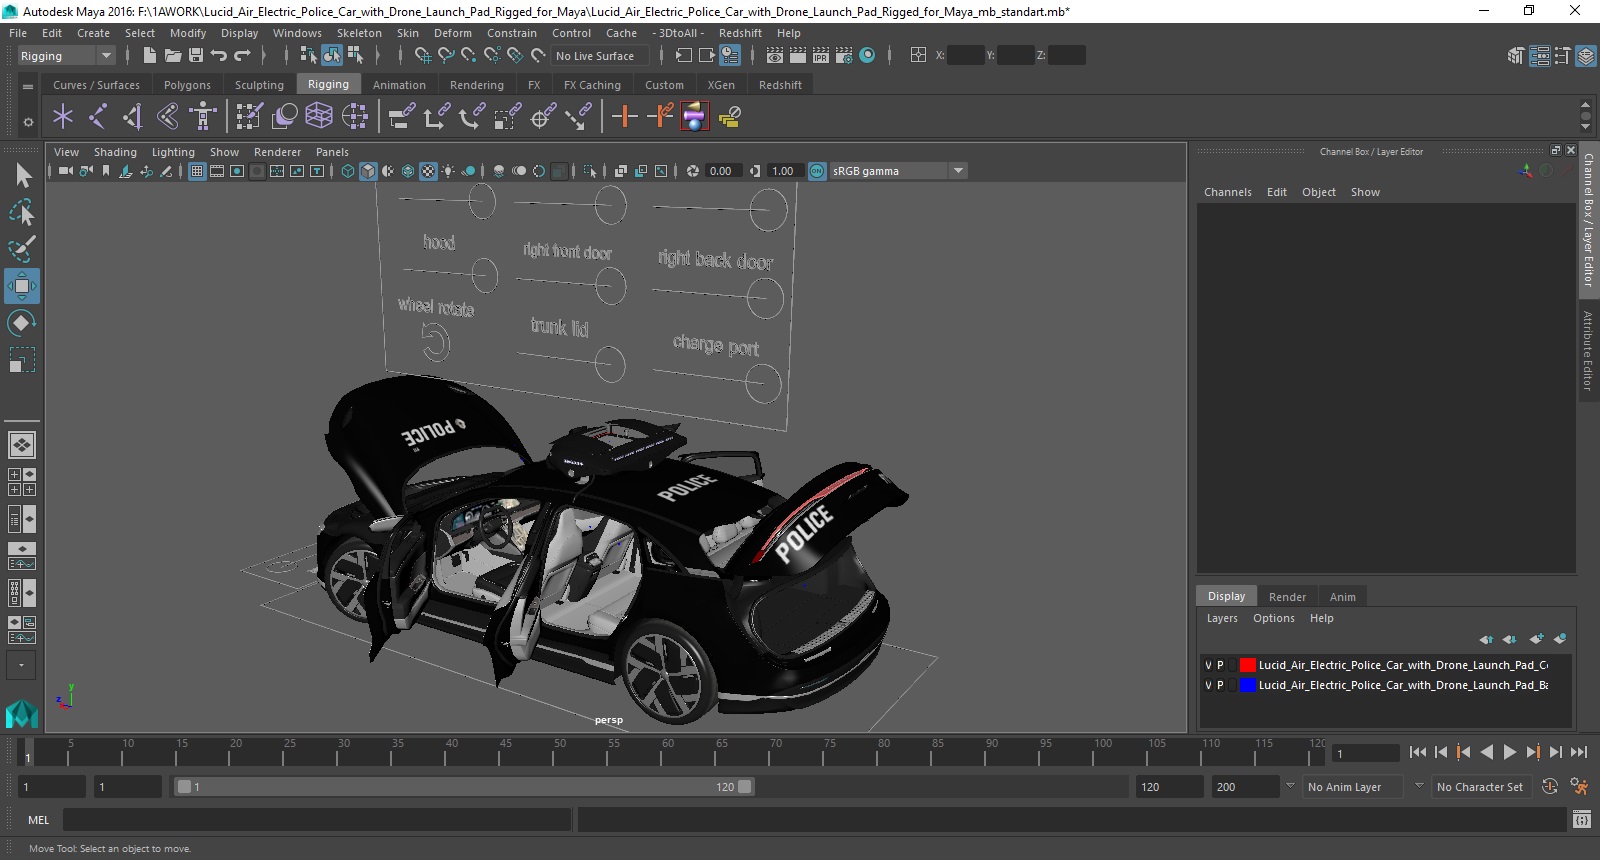Click the time range slider bar
Image resolution: width=1600 pixels, height=860 pixels.
(x=464, y=787)
